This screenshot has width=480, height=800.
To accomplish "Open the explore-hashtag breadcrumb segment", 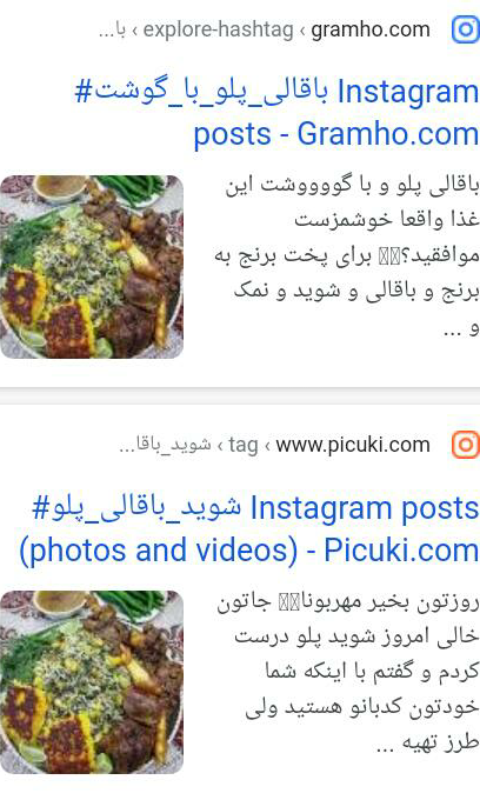I will [218, 30].
